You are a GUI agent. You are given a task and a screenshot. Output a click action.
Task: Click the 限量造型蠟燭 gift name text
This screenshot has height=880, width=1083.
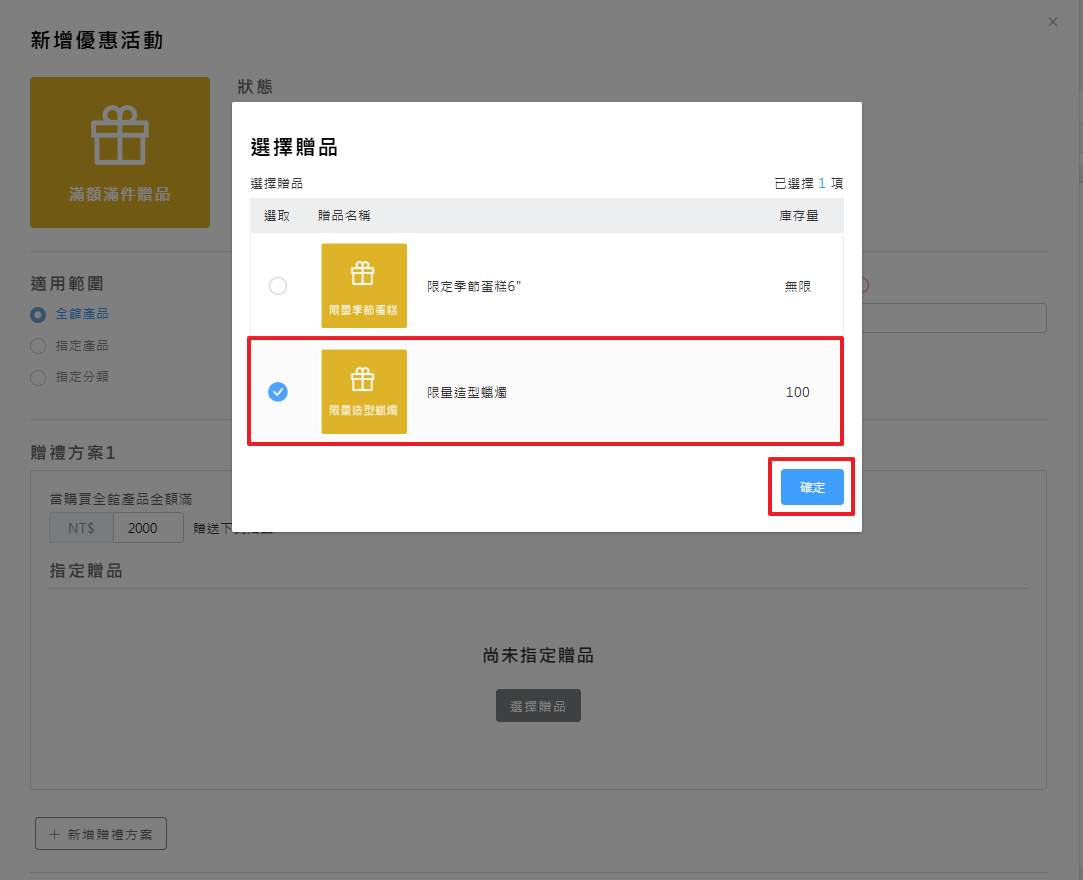click(x=467, y=392)
